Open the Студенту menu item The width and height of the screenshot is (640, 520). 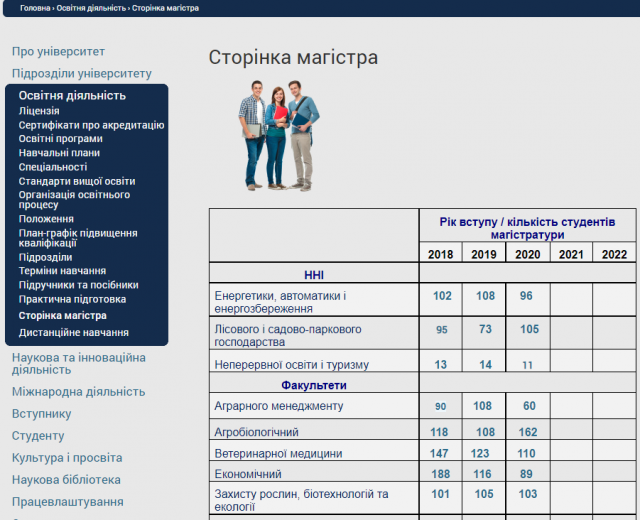click(x=38, y=436)
